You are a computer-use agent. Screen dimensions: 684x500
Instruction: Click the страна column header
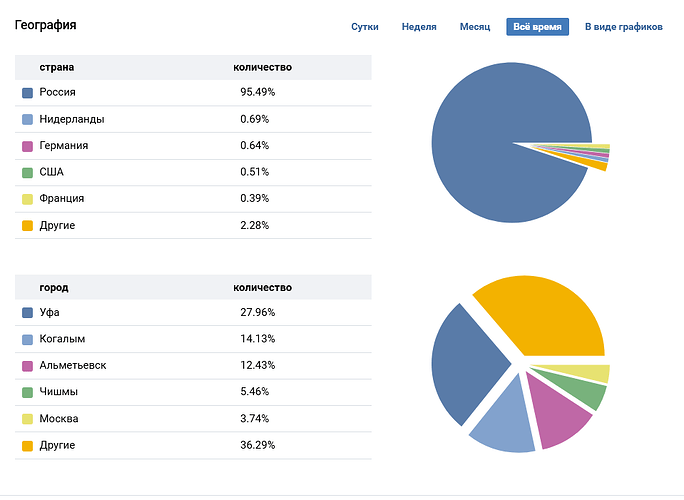pyautogui.click(x=57, y=68)
